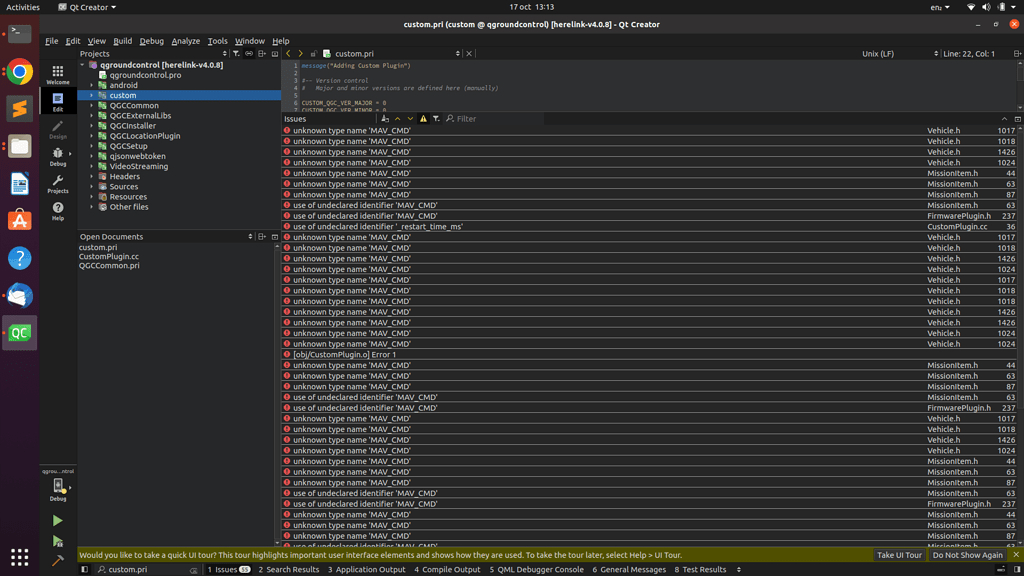Click the green Run button
This screenshot has height=576, width=1024.
57,521
